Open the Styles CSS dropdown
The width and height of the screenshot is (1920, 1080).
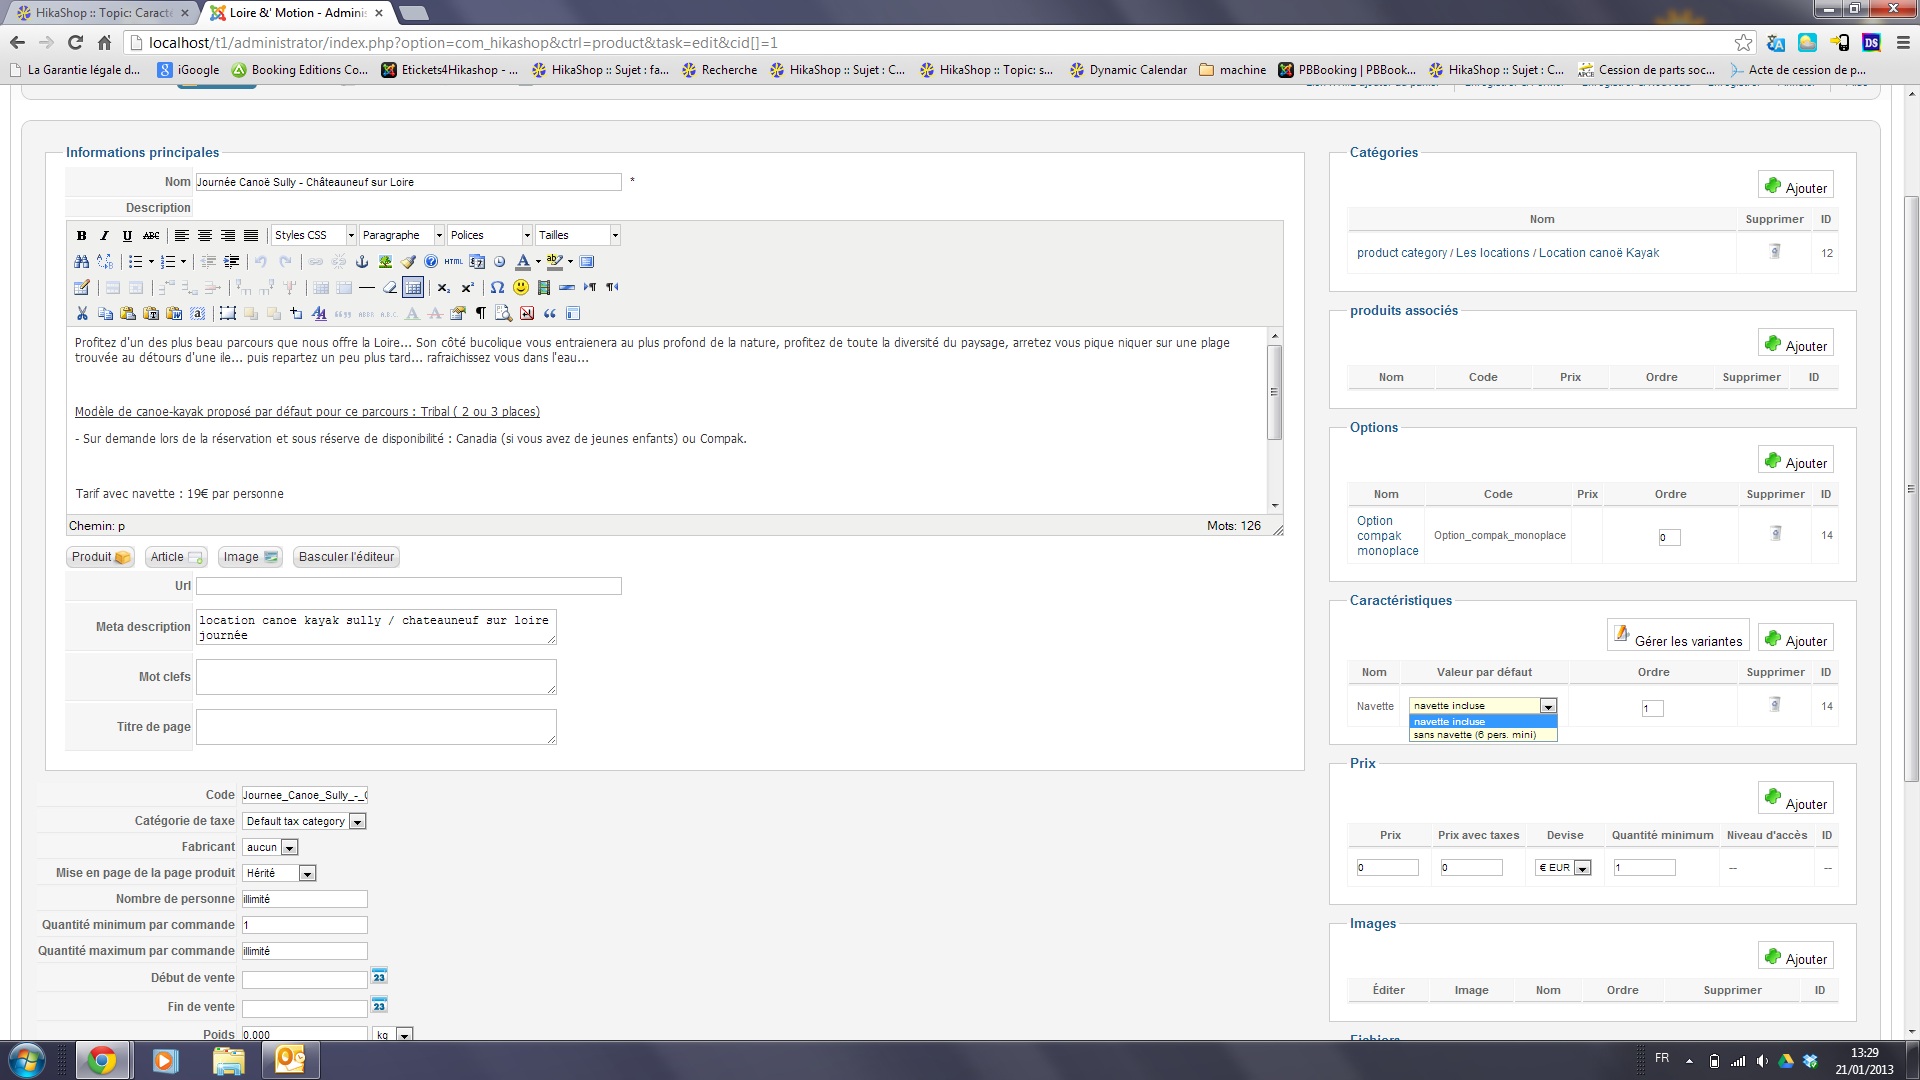[x=314, y=236]
